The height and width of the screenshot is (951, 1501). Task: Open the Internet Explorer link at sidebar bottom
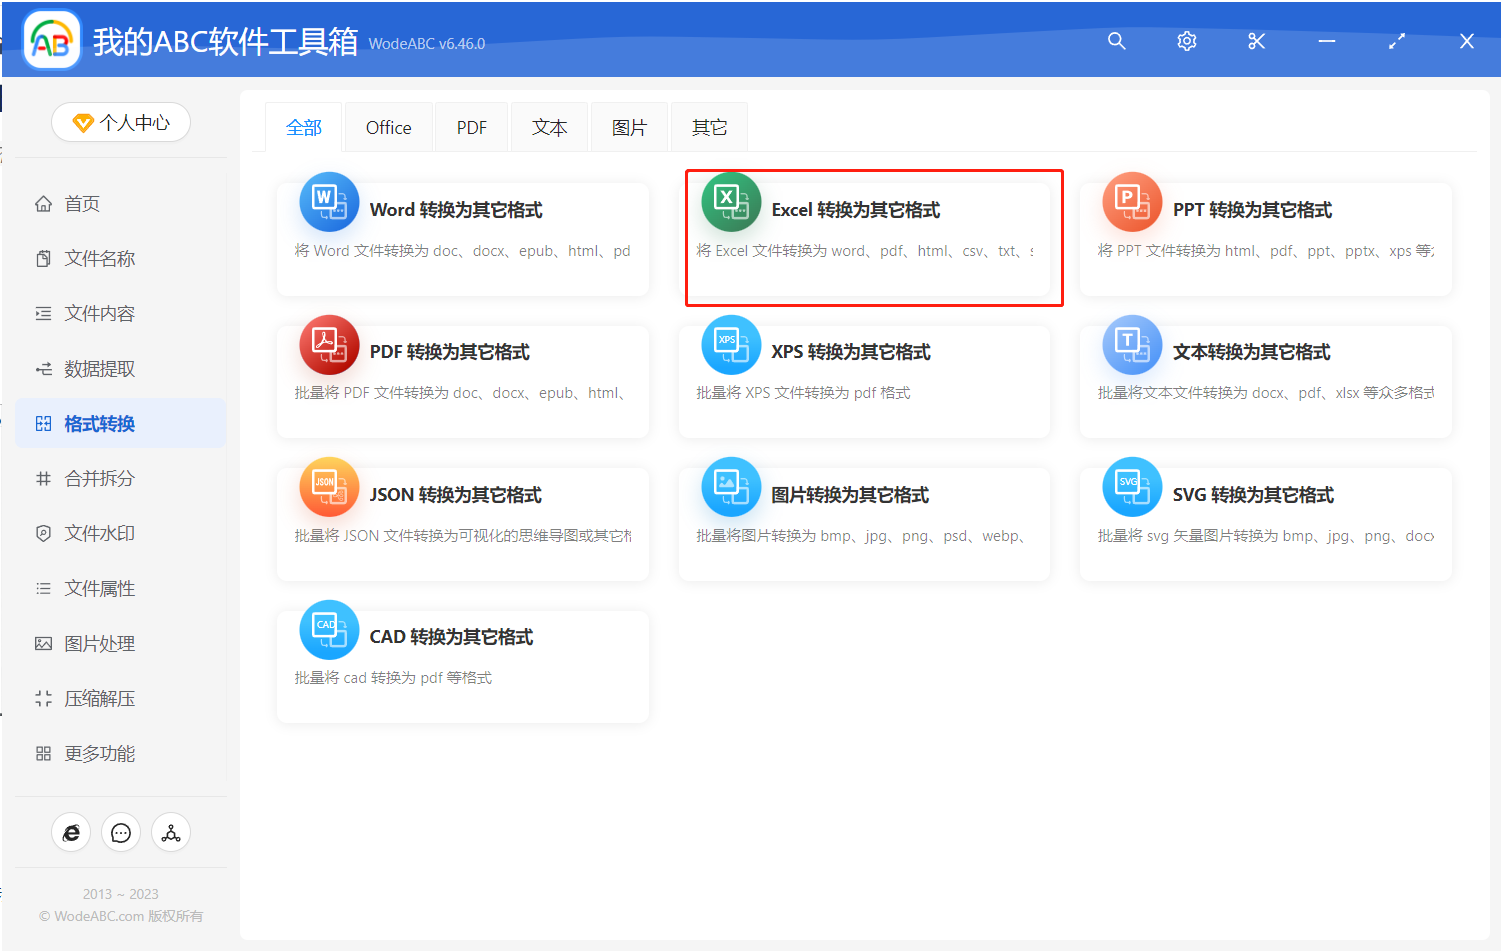point(71,832)
